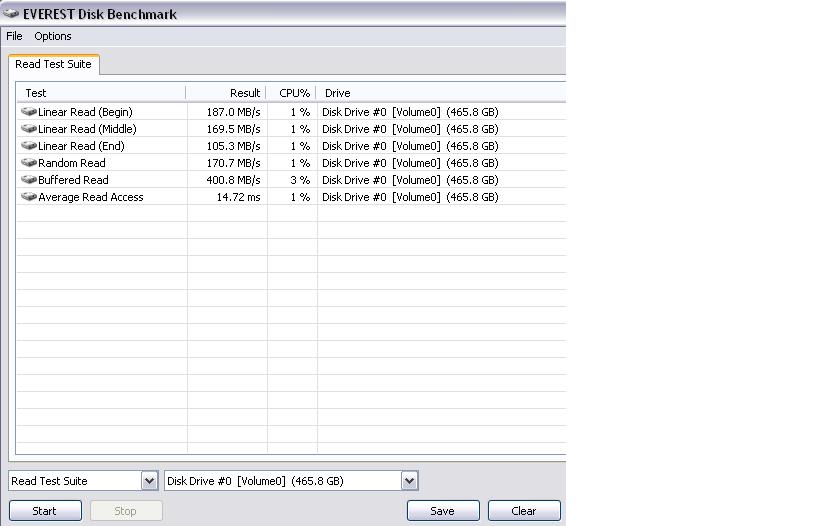Select the Linear Read (Middle) row
Image resolution: width=840 pixels, height=526 pixels.
[291, 129]
